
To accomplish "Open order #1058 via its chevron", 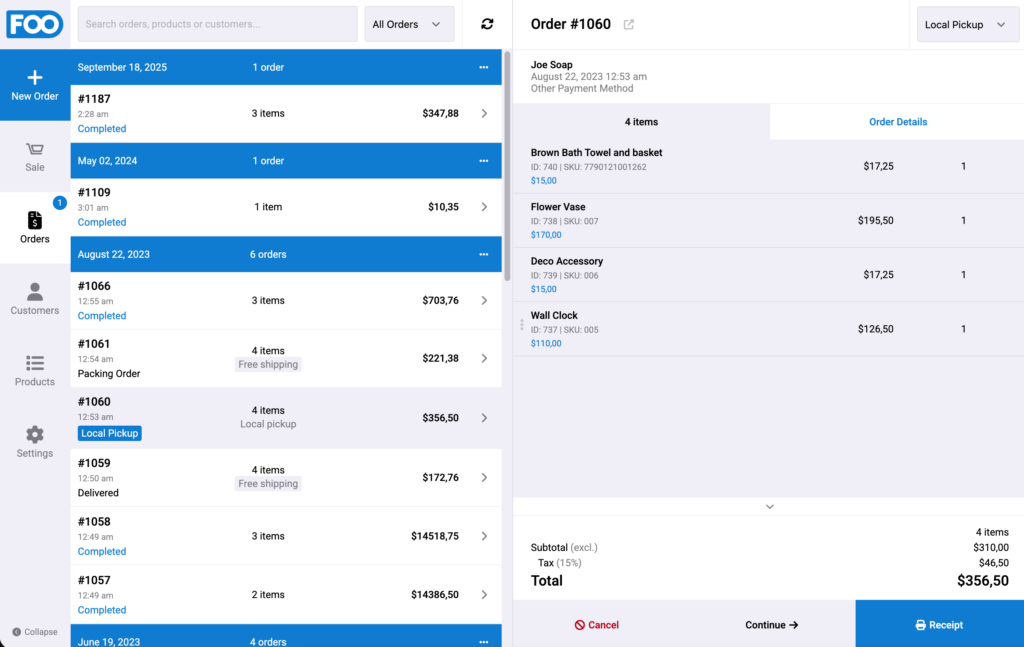I will (x=484, y=536).
